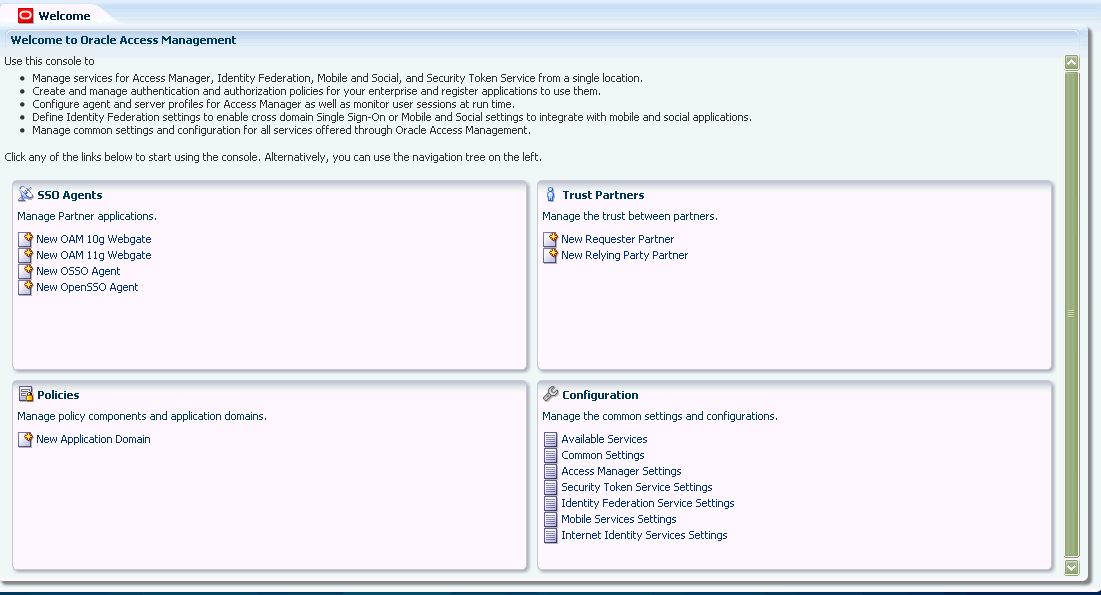Click the vertical scrollbar thumb
1101x595 pixels.
tap(1072, 313)
